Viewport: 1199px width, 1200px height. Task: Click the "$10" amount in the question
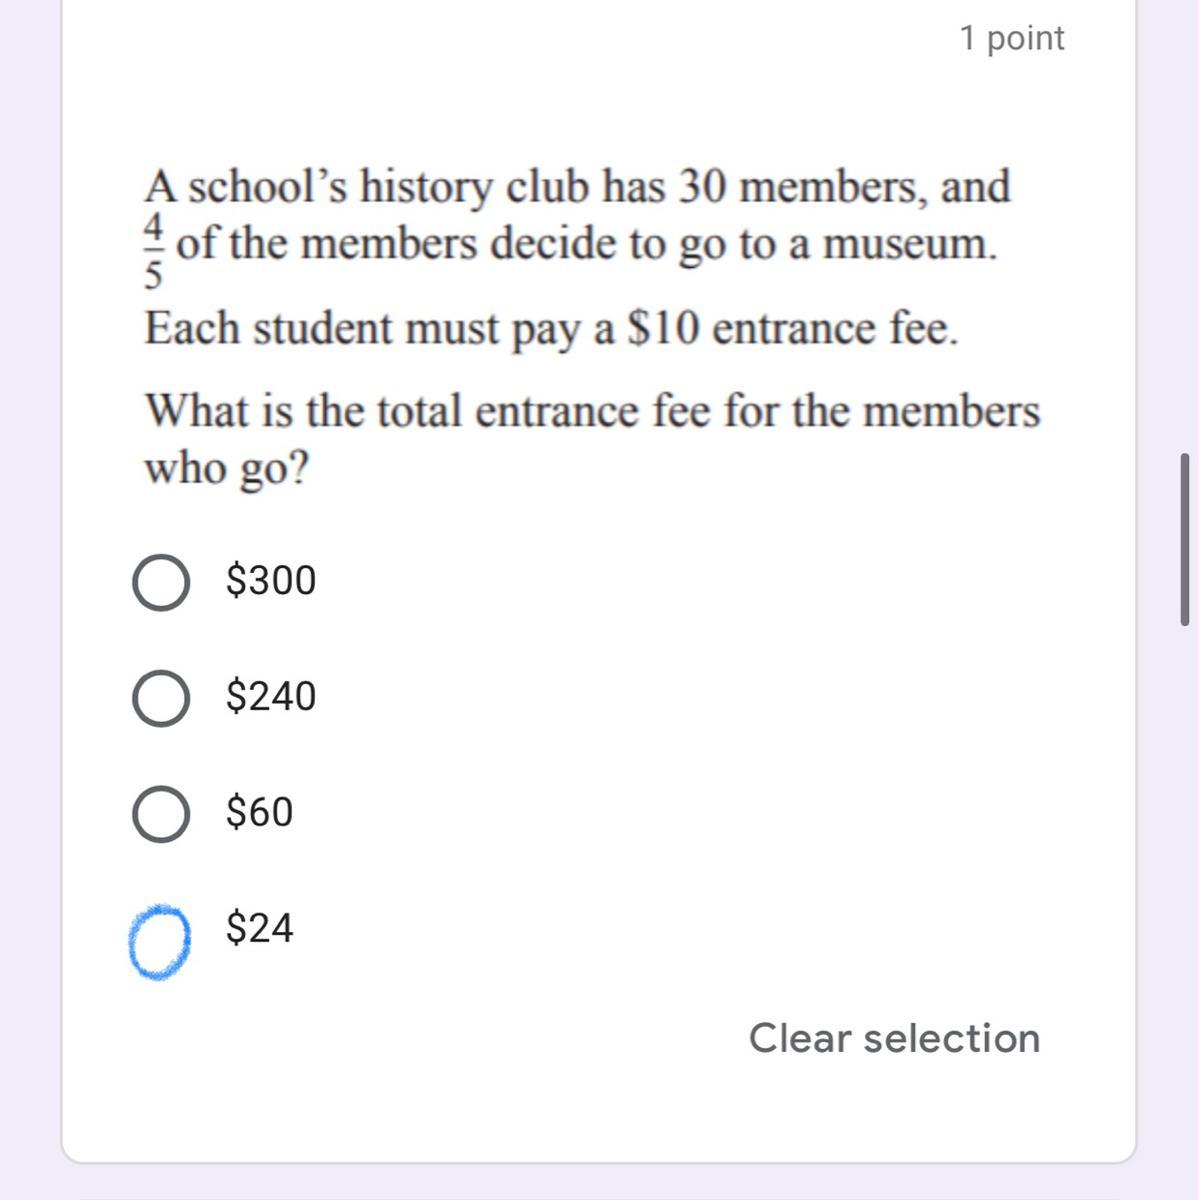coord(662,329)
